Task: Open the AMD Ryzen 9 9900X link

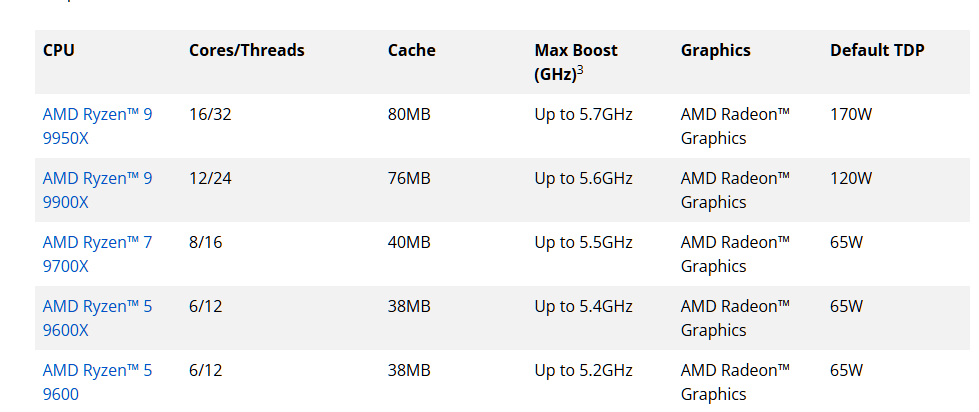Action: [97, 190]
